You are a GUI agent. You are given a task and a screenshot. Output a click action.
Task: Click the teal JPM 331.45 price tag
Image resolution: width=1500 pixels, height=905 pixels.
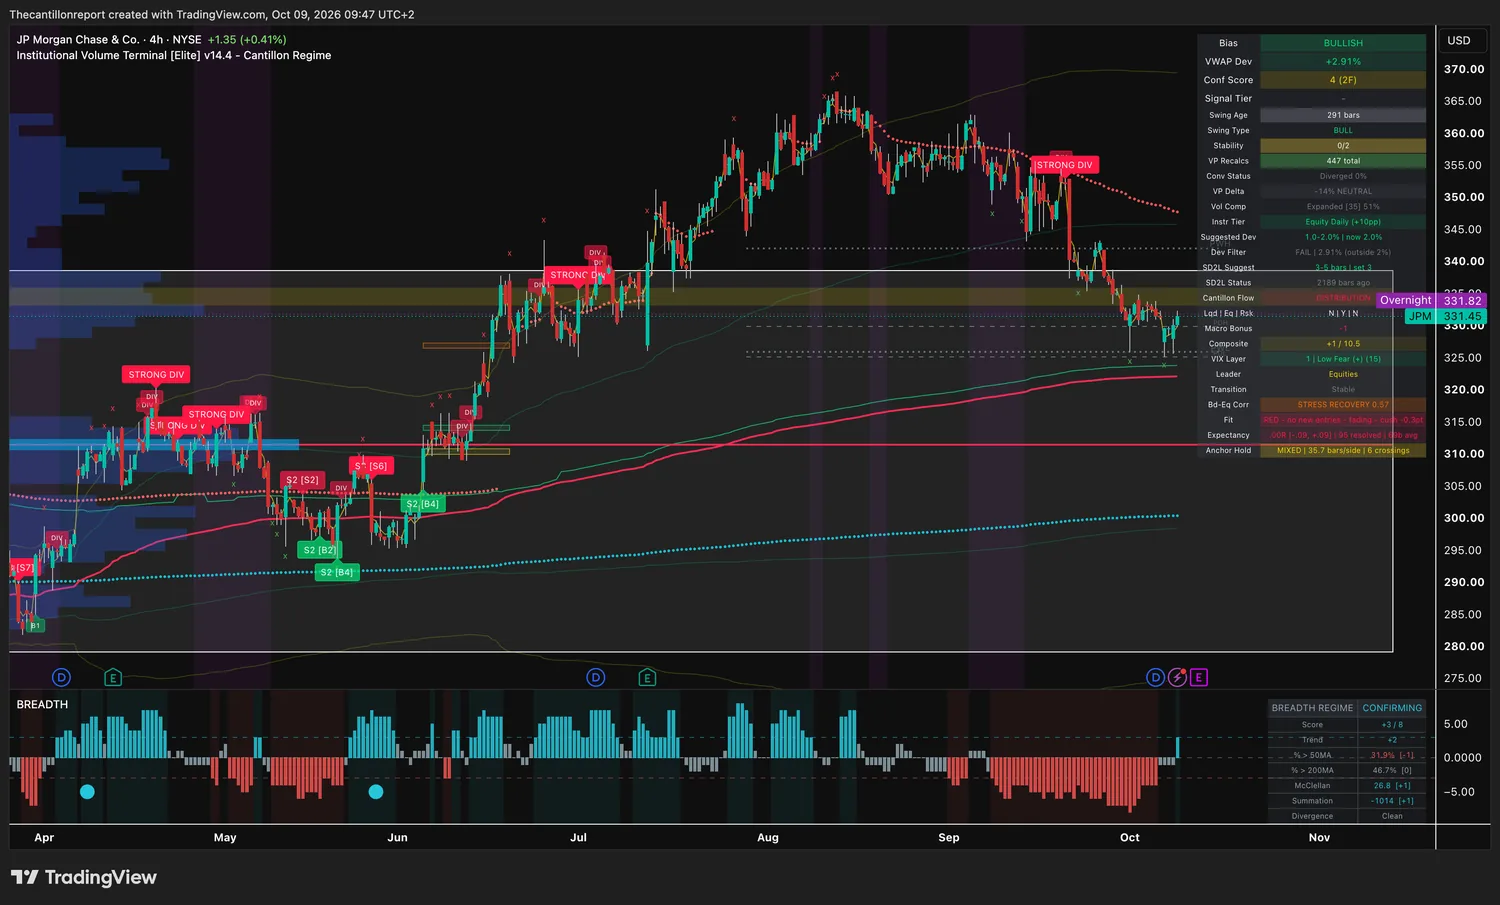coord(1446,316)
